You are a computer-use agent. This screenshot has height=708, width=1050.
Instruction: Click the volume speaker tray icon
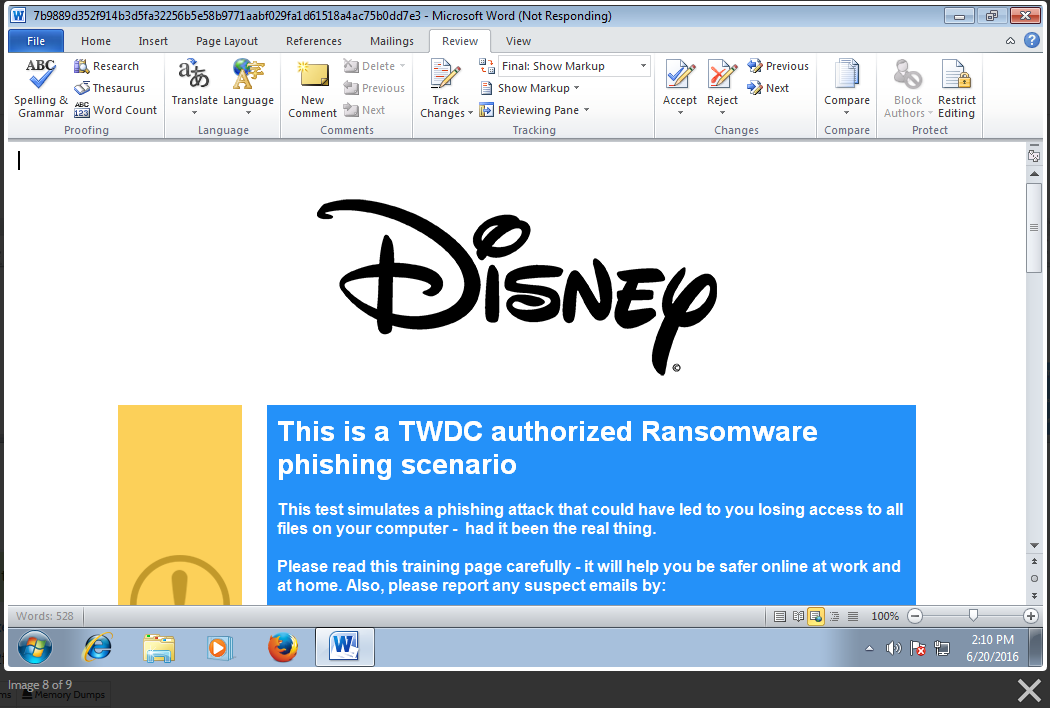[893, 648]
